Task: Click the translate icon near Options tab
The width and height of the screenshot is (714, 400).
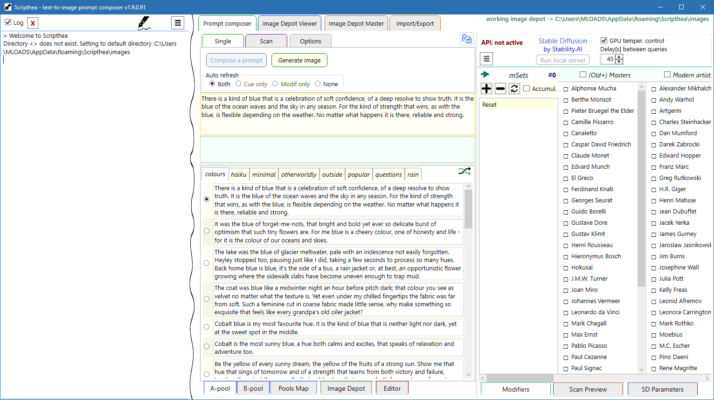Action: [x=466, y=39]
